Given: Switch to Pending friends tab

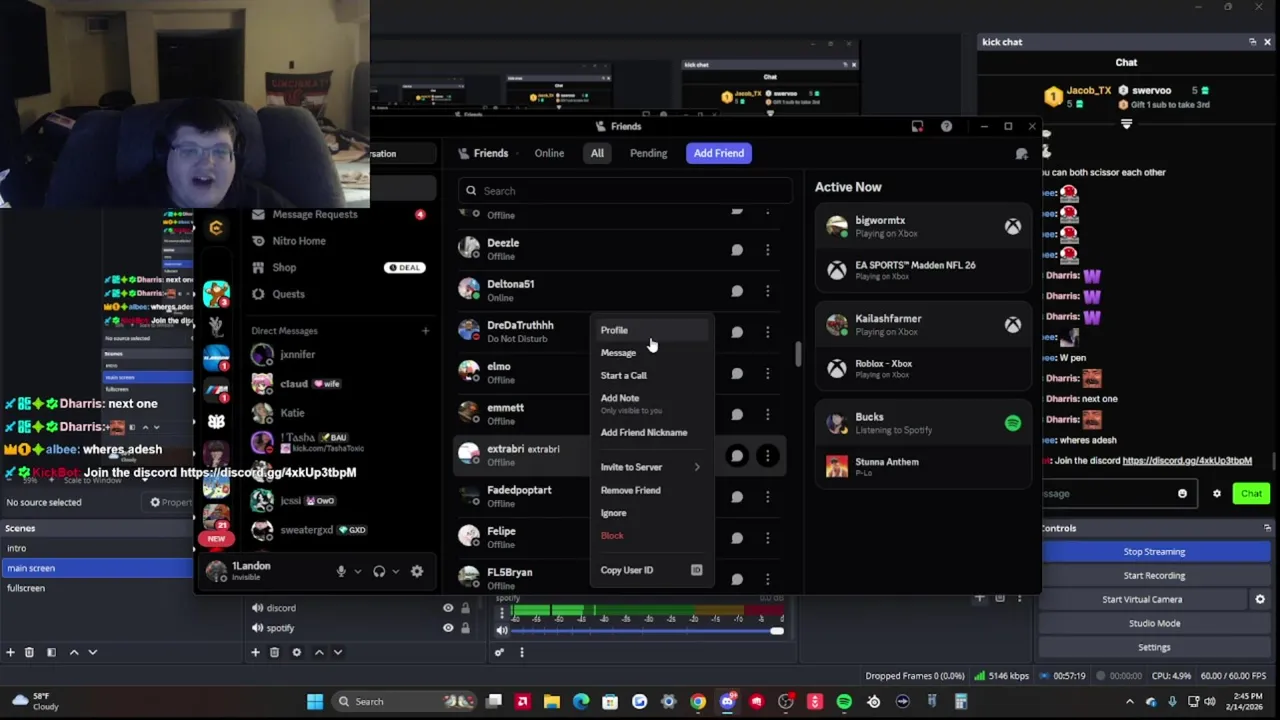Looking at the screenshot, I should pos(648,153).
